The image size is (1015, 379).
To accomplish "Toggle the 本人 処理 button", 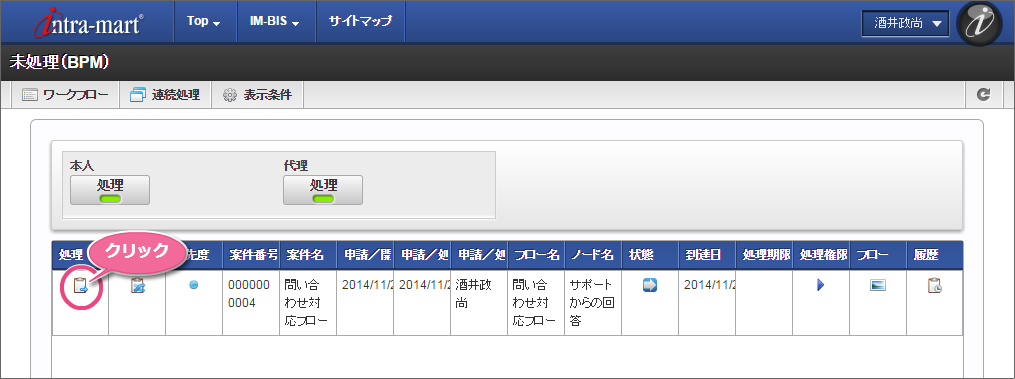I will [110, 190].
